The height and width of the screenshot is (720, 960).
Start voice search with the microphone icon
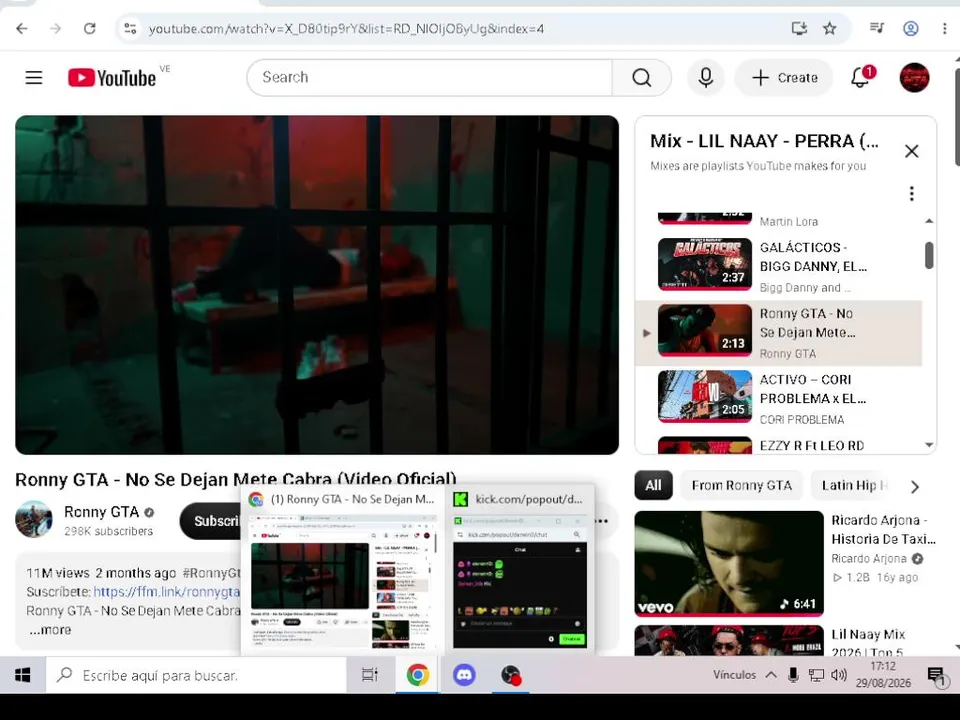tap(705, 78)
